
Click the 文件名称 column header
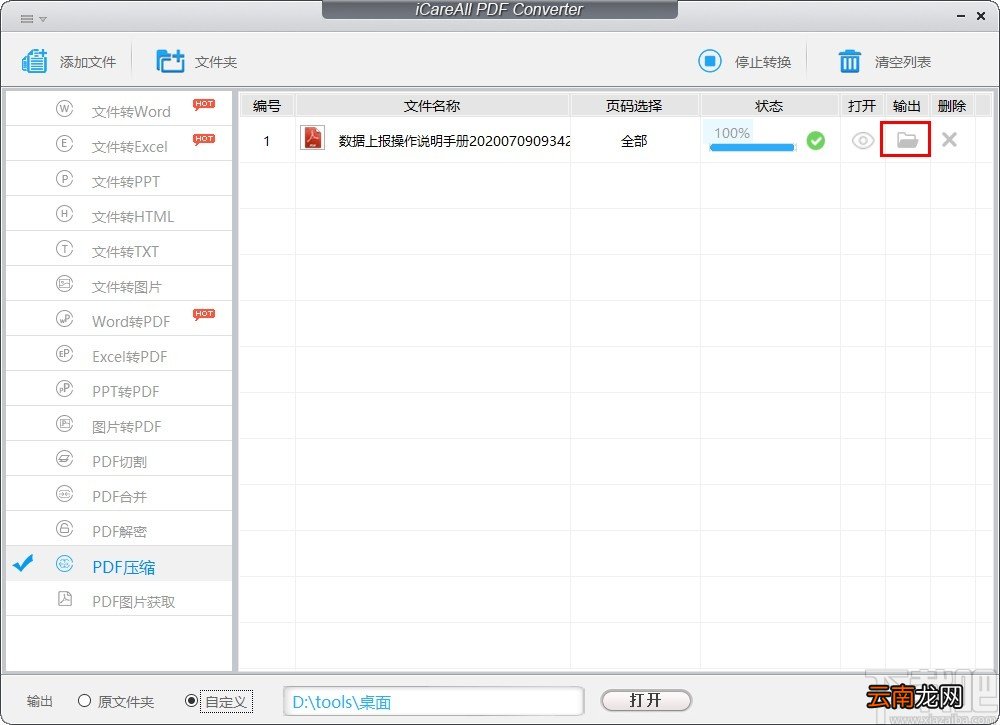[x=432, y=106]
